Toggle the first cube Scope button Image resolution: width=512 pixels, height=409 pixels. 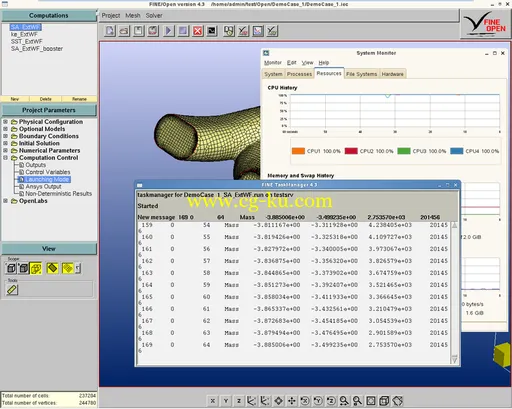[x=11, y=268]
